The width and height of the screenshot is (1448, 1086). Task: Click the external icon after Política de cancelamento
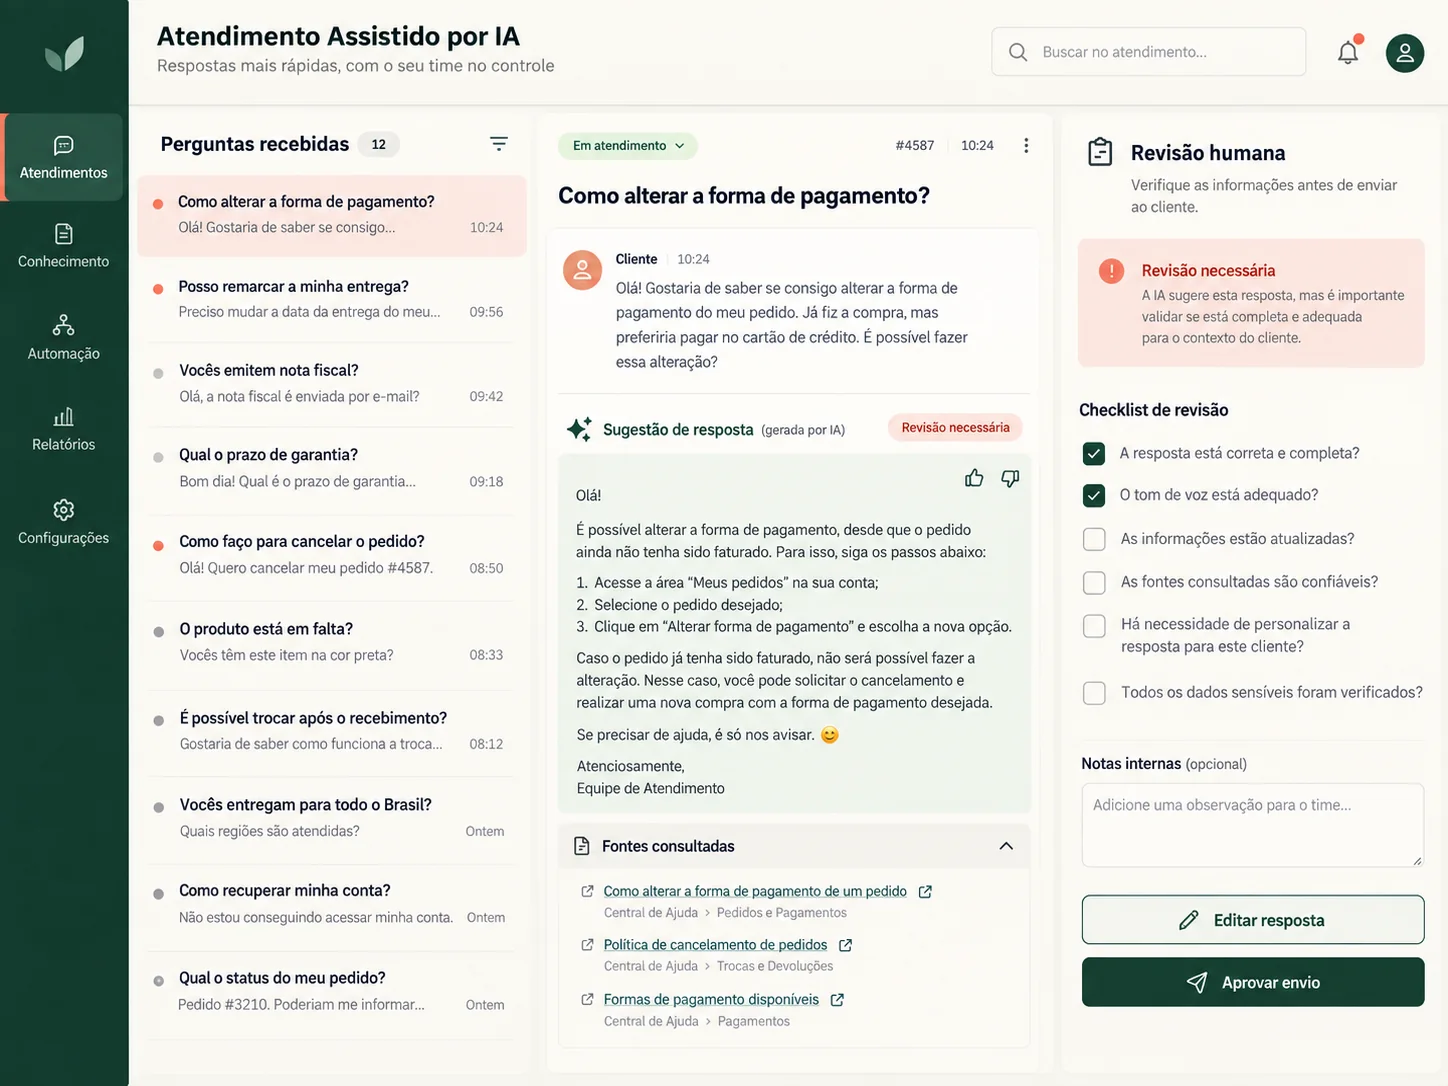coord(845,945)
